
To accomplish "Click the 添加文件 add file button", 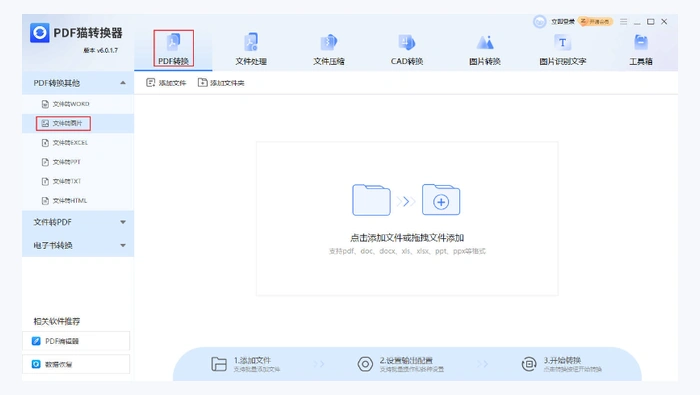I will pos(166,83).
